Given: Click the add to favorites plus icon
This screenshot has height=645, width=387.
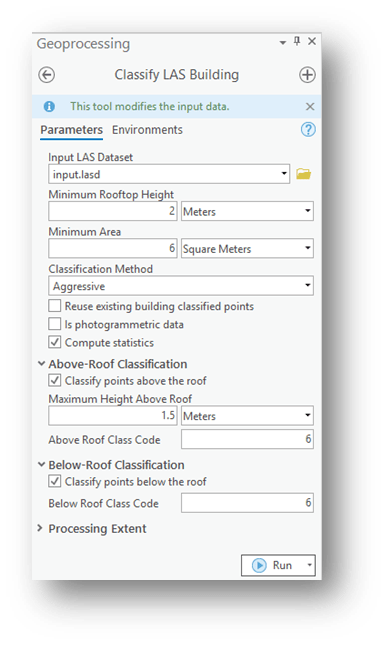Looking at the screenshot, I should pyautogui.click(x=307, y=75).
